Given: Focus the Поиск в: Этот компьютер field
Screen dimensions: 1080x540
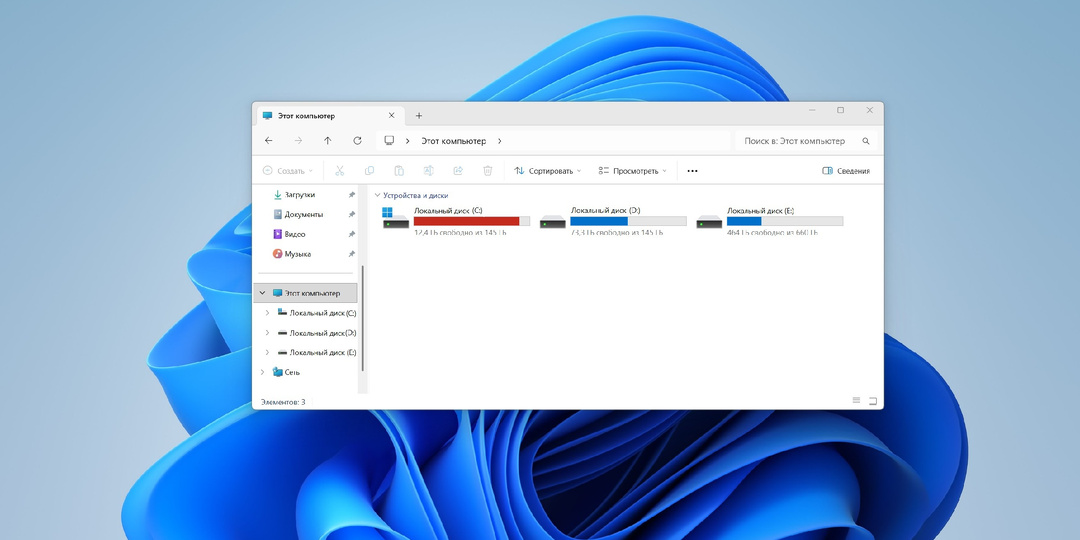Looking at the screenshot, I should coord(807,141).
